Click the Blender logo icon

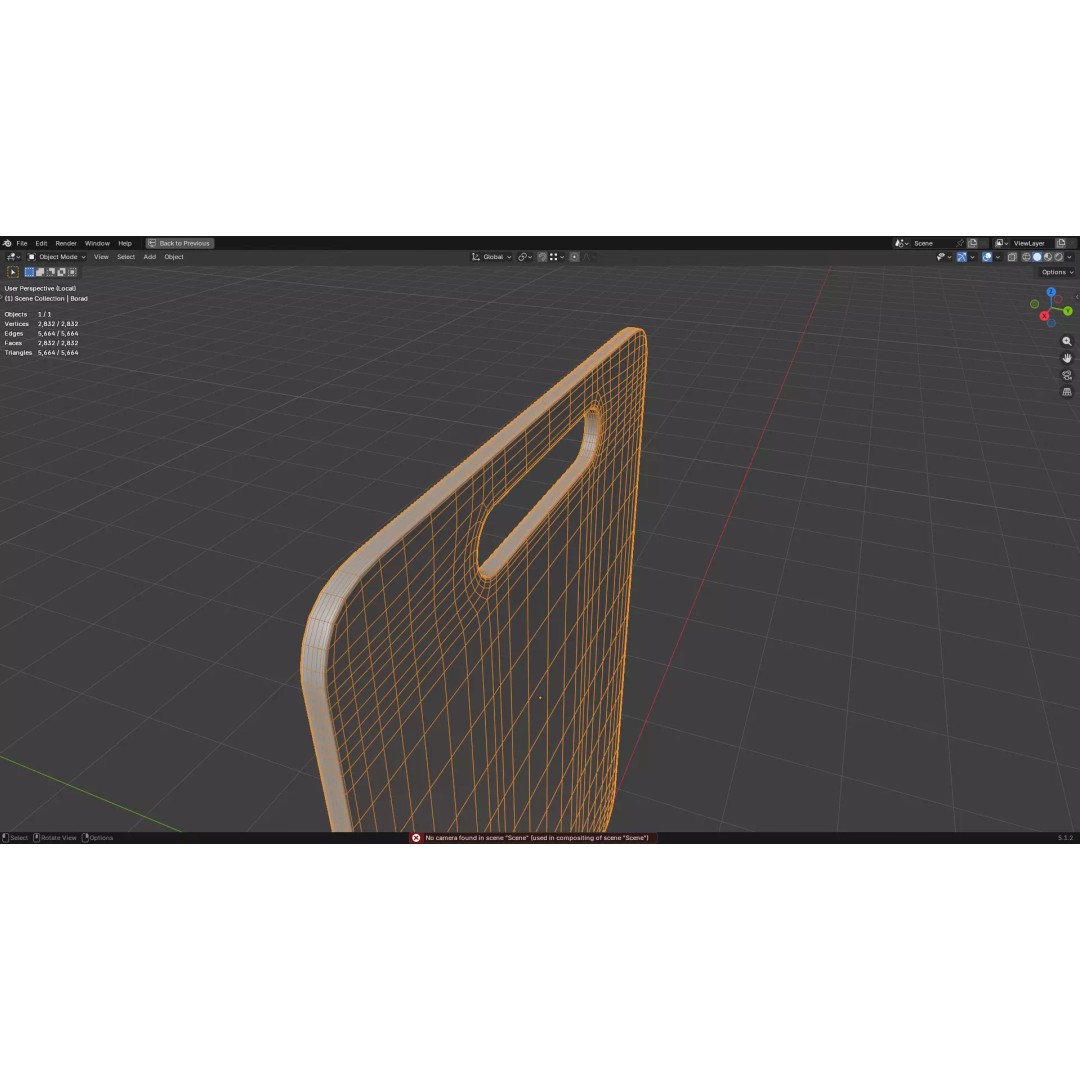[x=7, y=243]
